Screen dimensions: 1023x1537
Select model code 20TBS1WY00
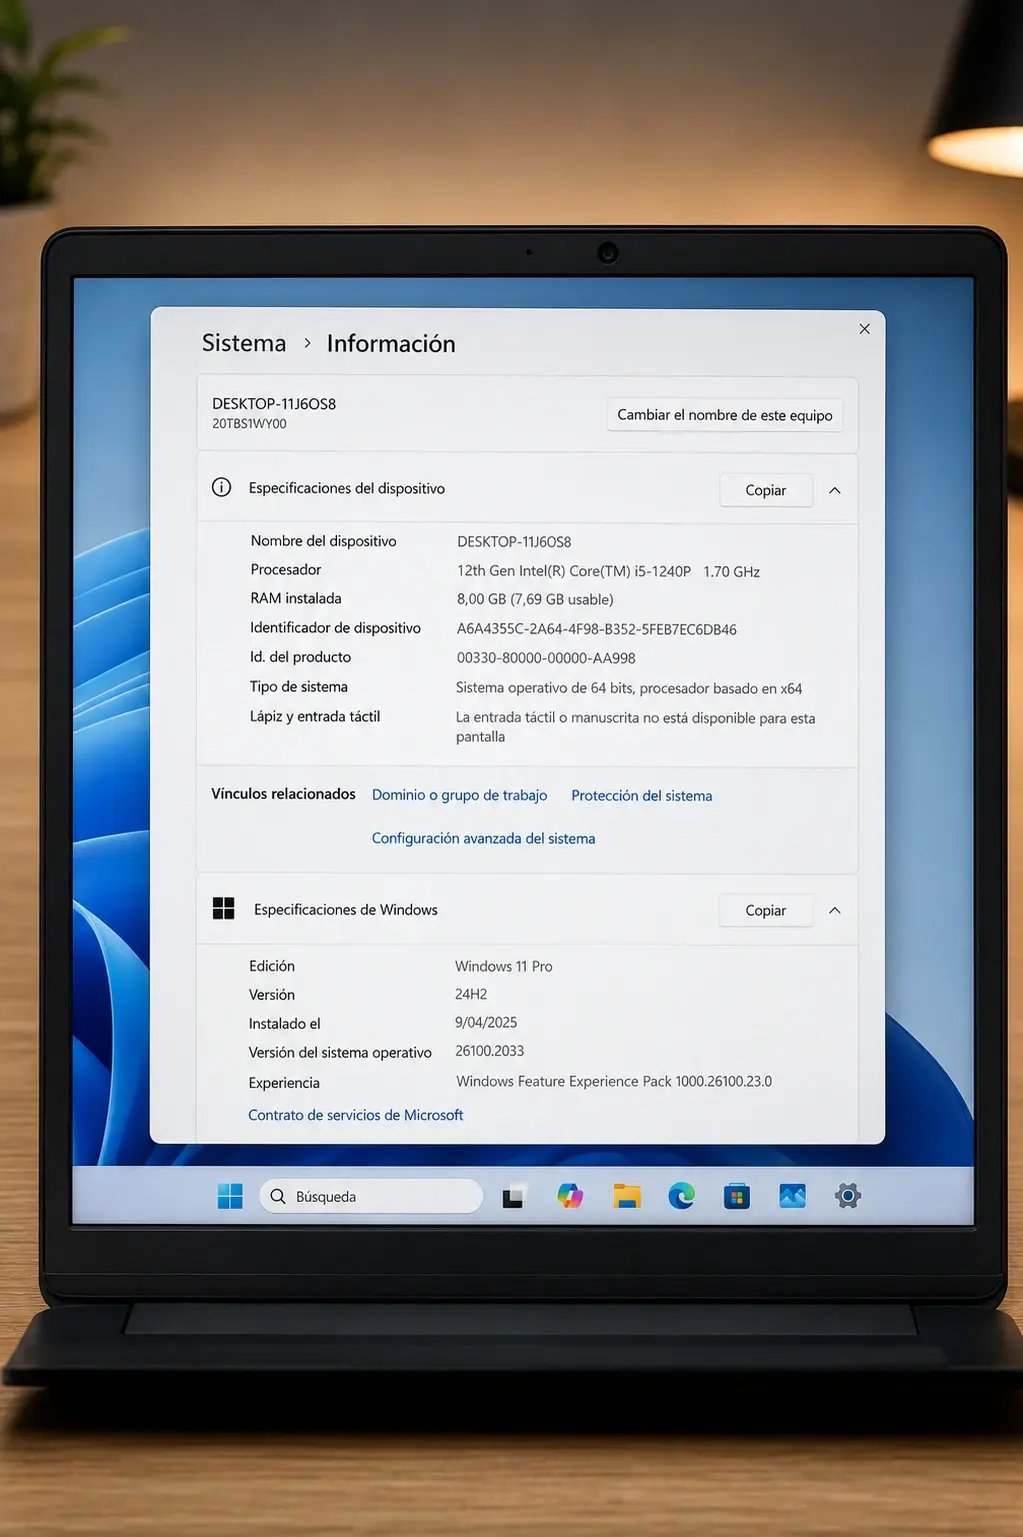[x=249, y=424]
